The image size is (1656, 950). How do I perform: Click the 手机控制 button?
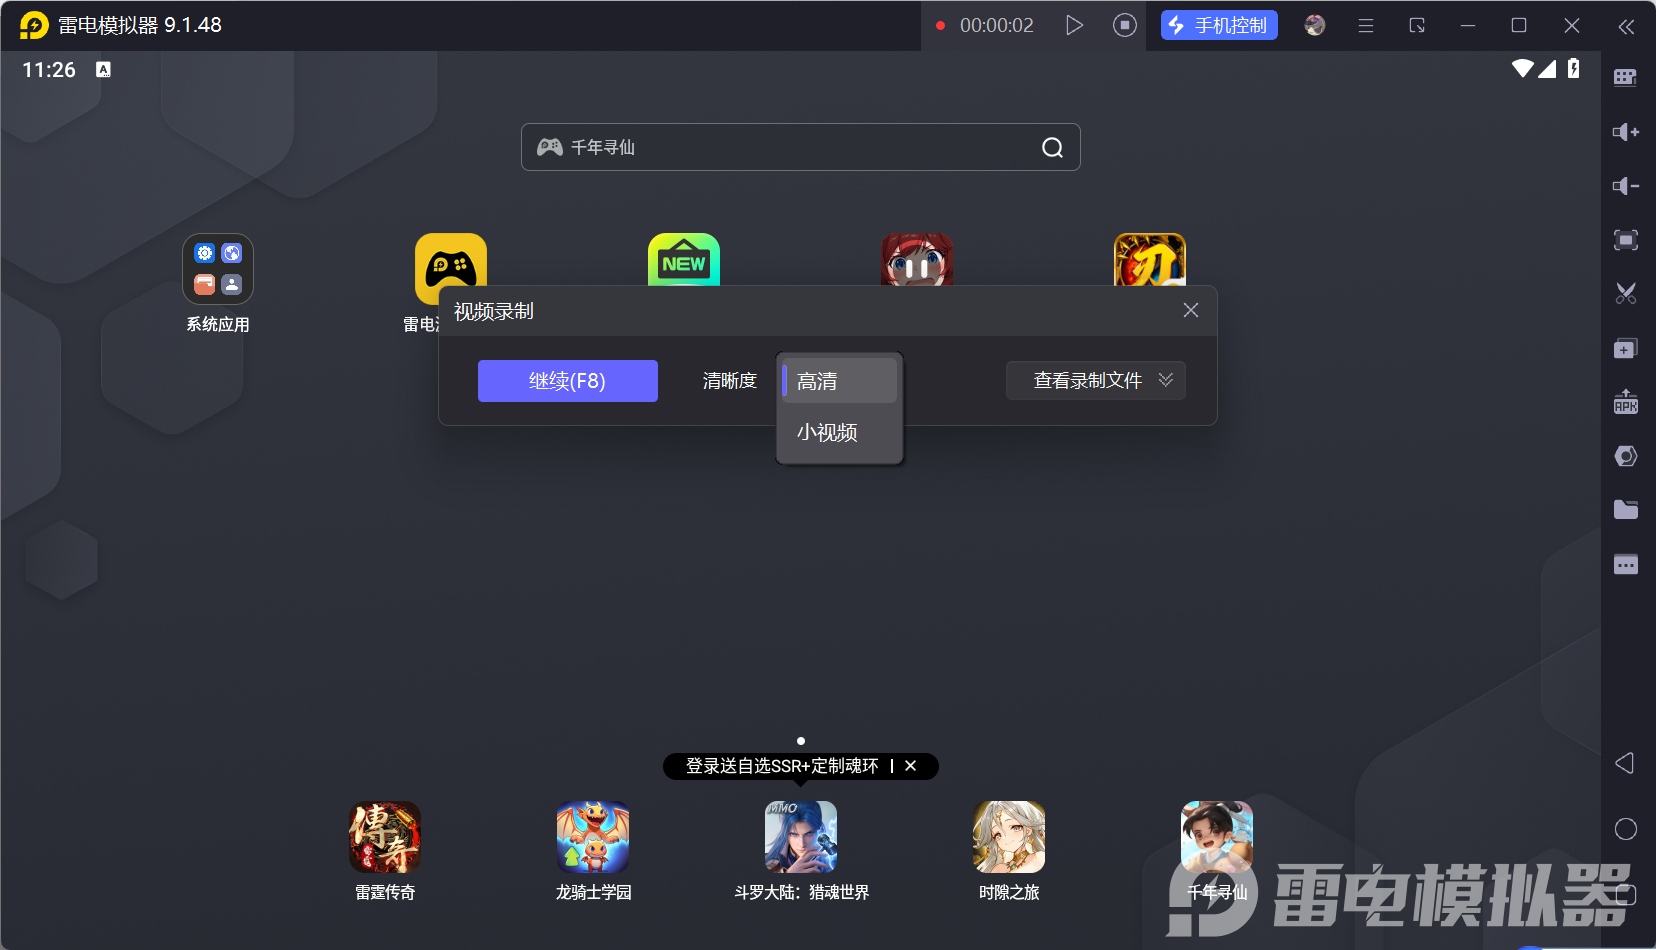1218,26
